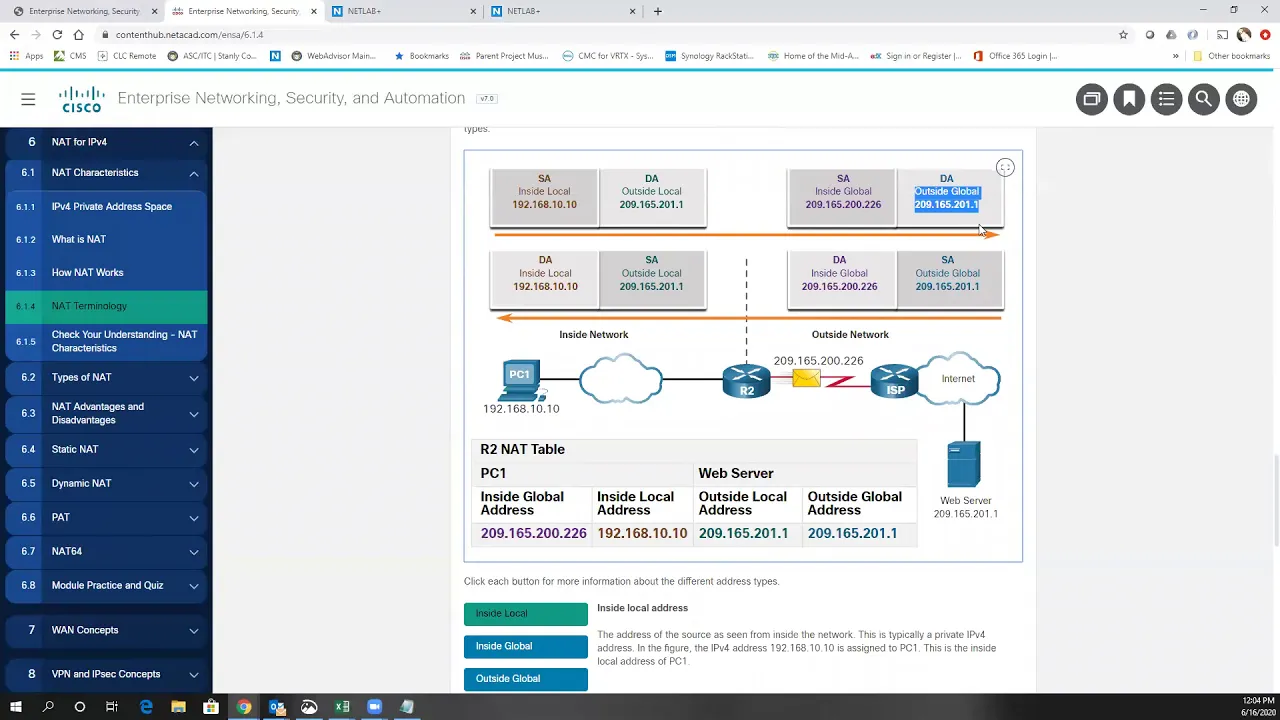Open the bookmark icon in course header
Screen dimensions: 1280x720
pos(1129,99)
